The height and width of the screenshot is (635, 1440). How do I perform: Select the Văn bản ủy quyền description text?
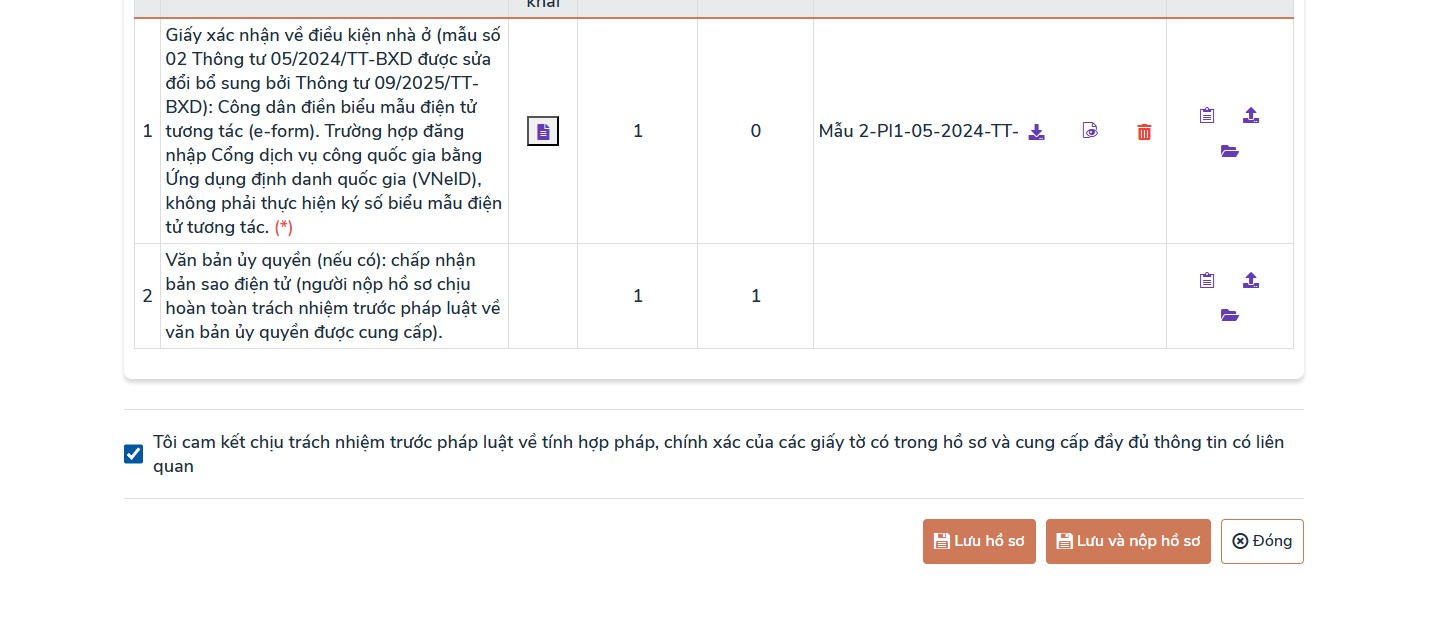pos(335,296)
